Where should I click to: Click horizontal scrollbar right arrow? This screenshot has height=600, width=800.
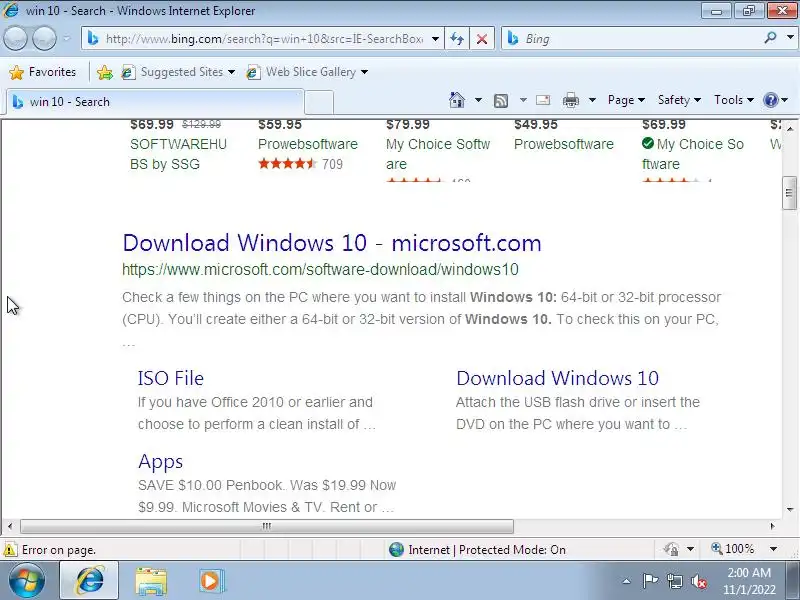click(x=772, y=526)
